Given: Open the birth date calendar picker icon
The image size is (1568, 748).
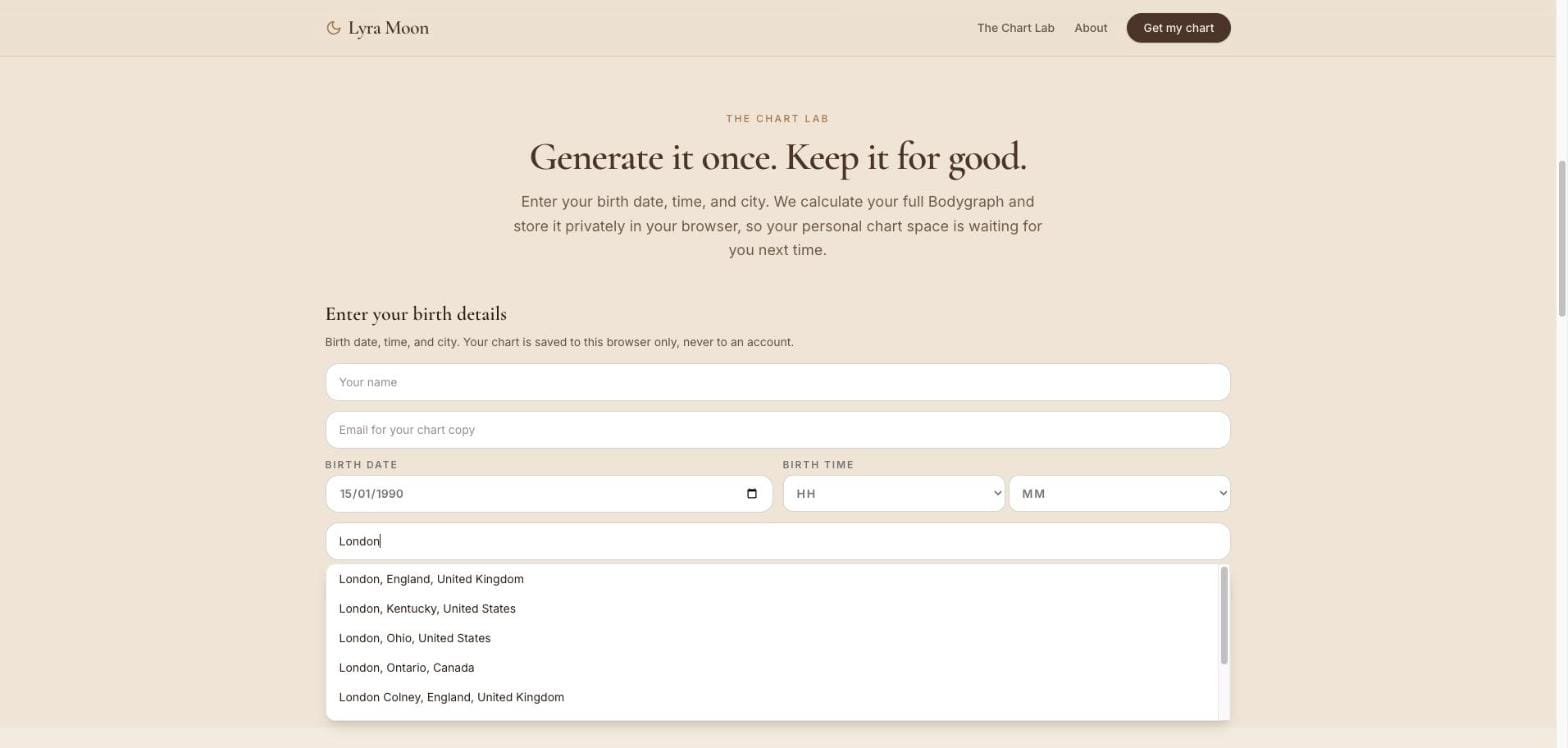Looking at the screenshot, I should point(752,494).
